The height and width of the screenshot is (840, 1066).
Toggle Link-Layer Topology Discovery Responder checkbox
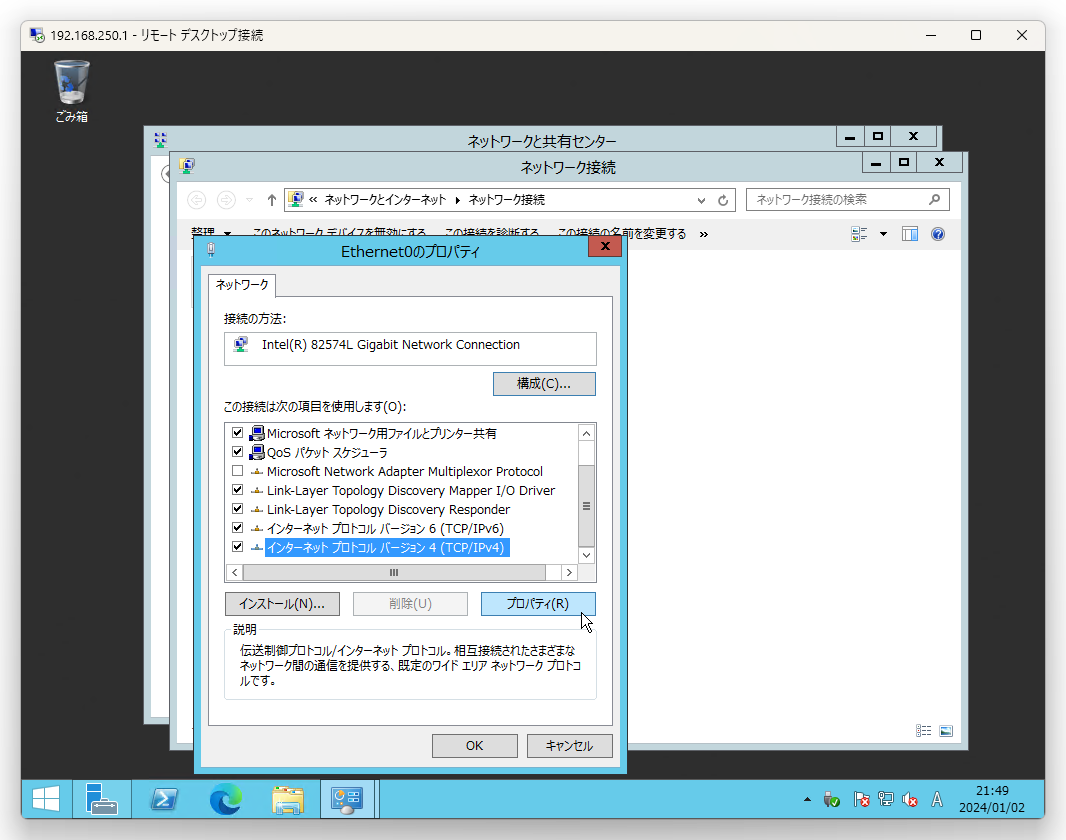coord(237,509)
